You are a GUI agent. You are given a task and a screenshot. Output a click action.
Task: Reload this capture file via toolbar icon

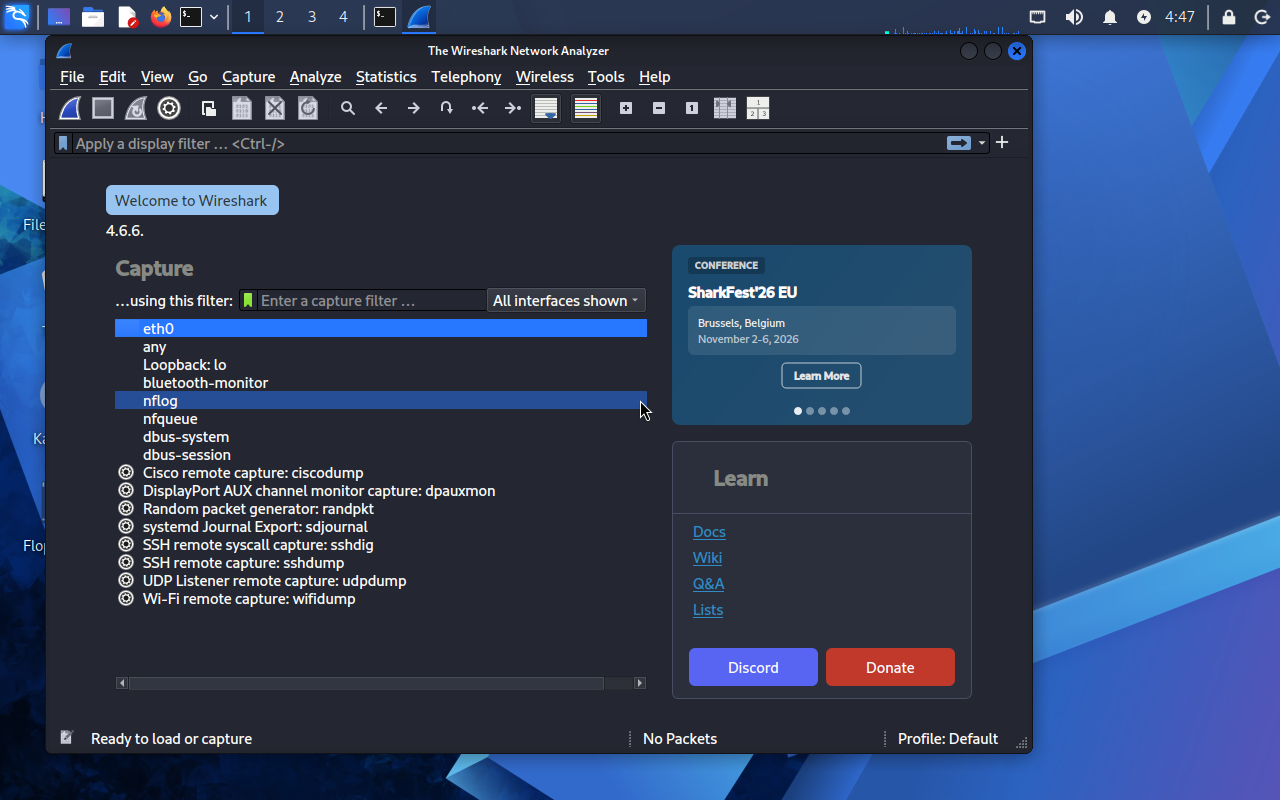point(308,108)
